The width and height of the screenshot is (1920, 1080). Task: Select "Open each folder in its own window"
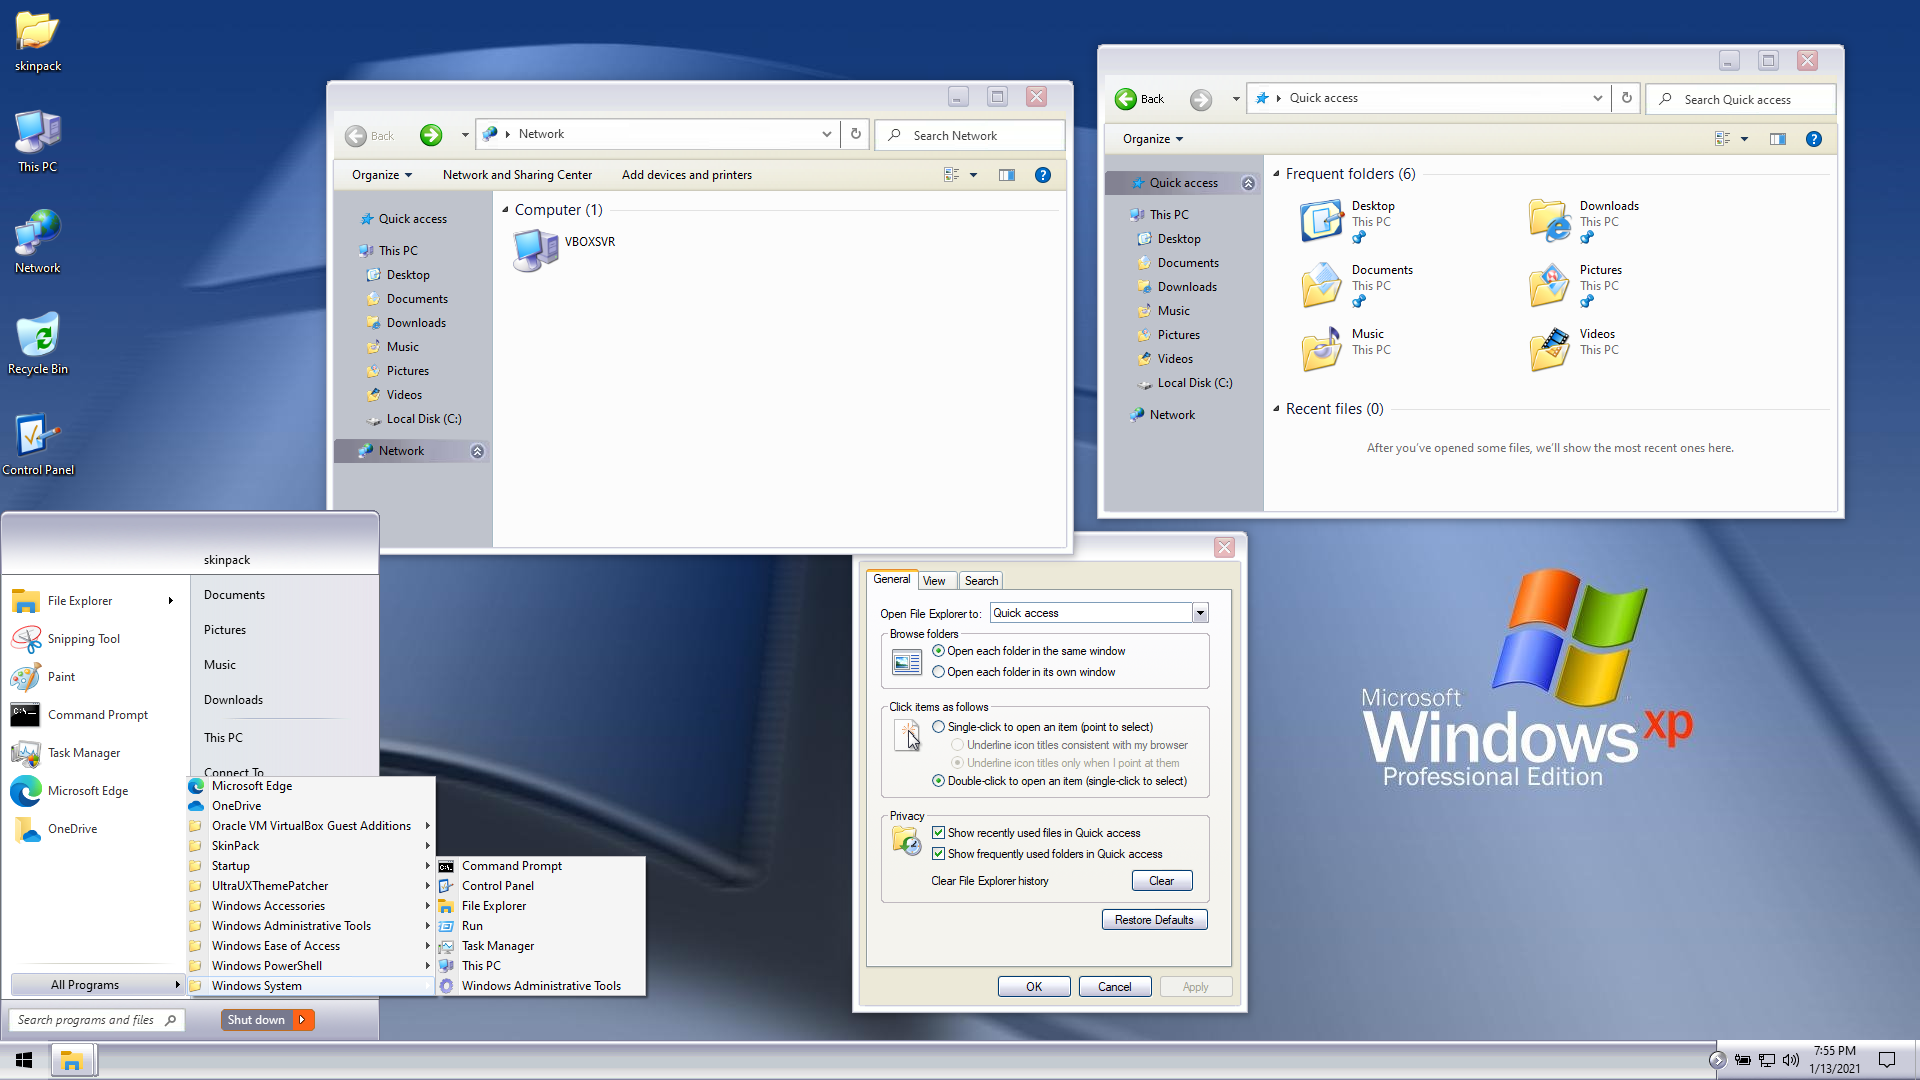938,672
